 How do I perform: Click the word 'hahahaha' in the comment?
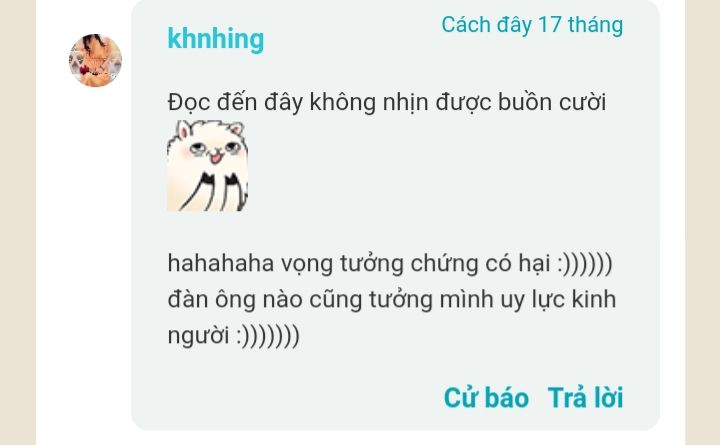[x=221, y=264]
